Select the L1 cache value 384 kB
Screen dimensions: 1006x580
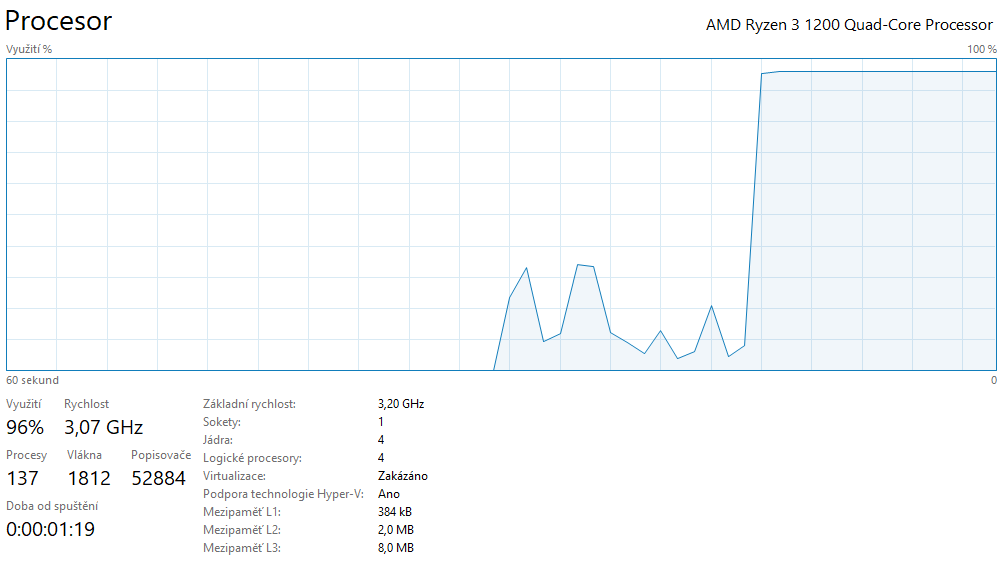pos(395,512)
